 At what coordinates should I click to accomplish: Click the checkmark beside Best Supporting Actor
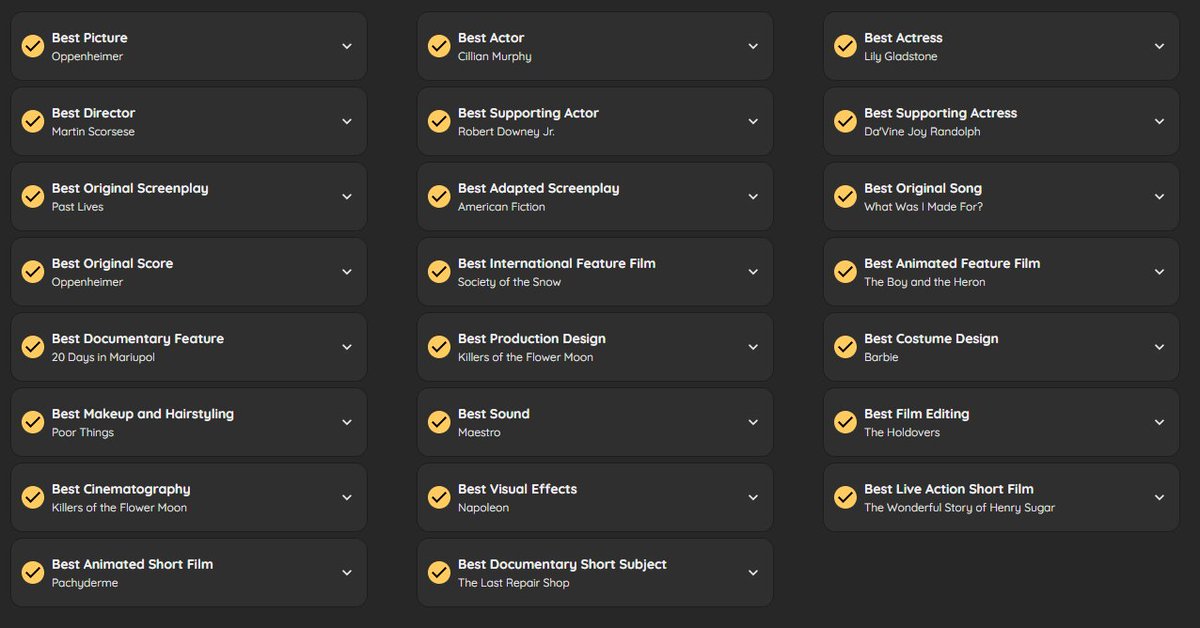439,121
